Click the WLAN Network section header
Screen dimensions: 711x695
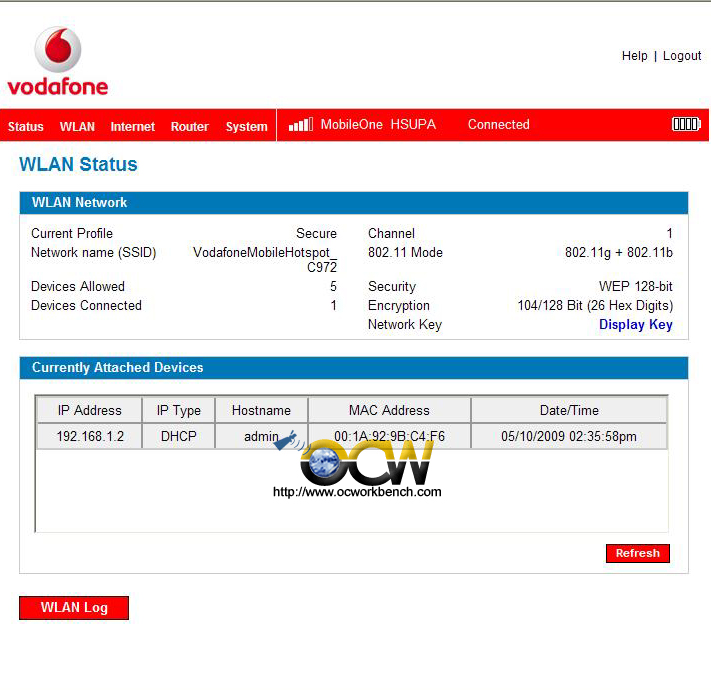(x=354, y=203)
